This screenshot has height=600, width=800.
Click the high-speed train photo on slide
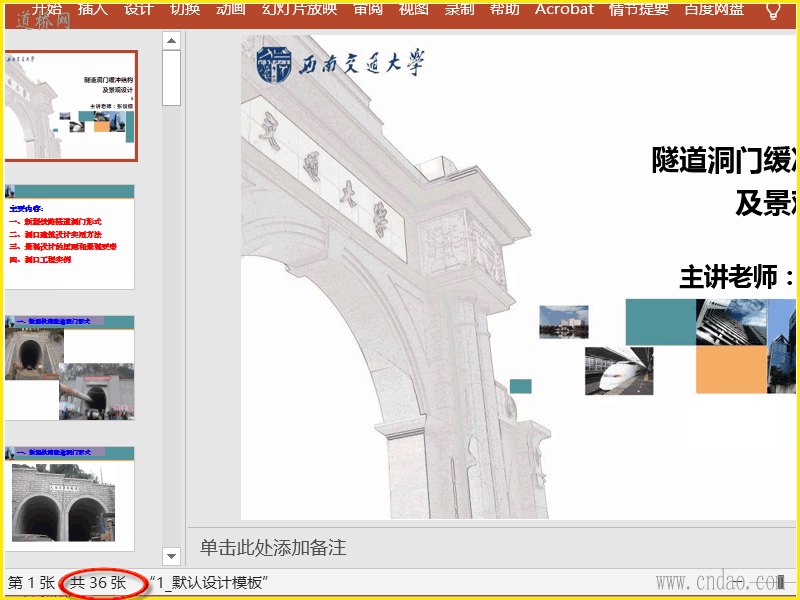pos(619,371)
